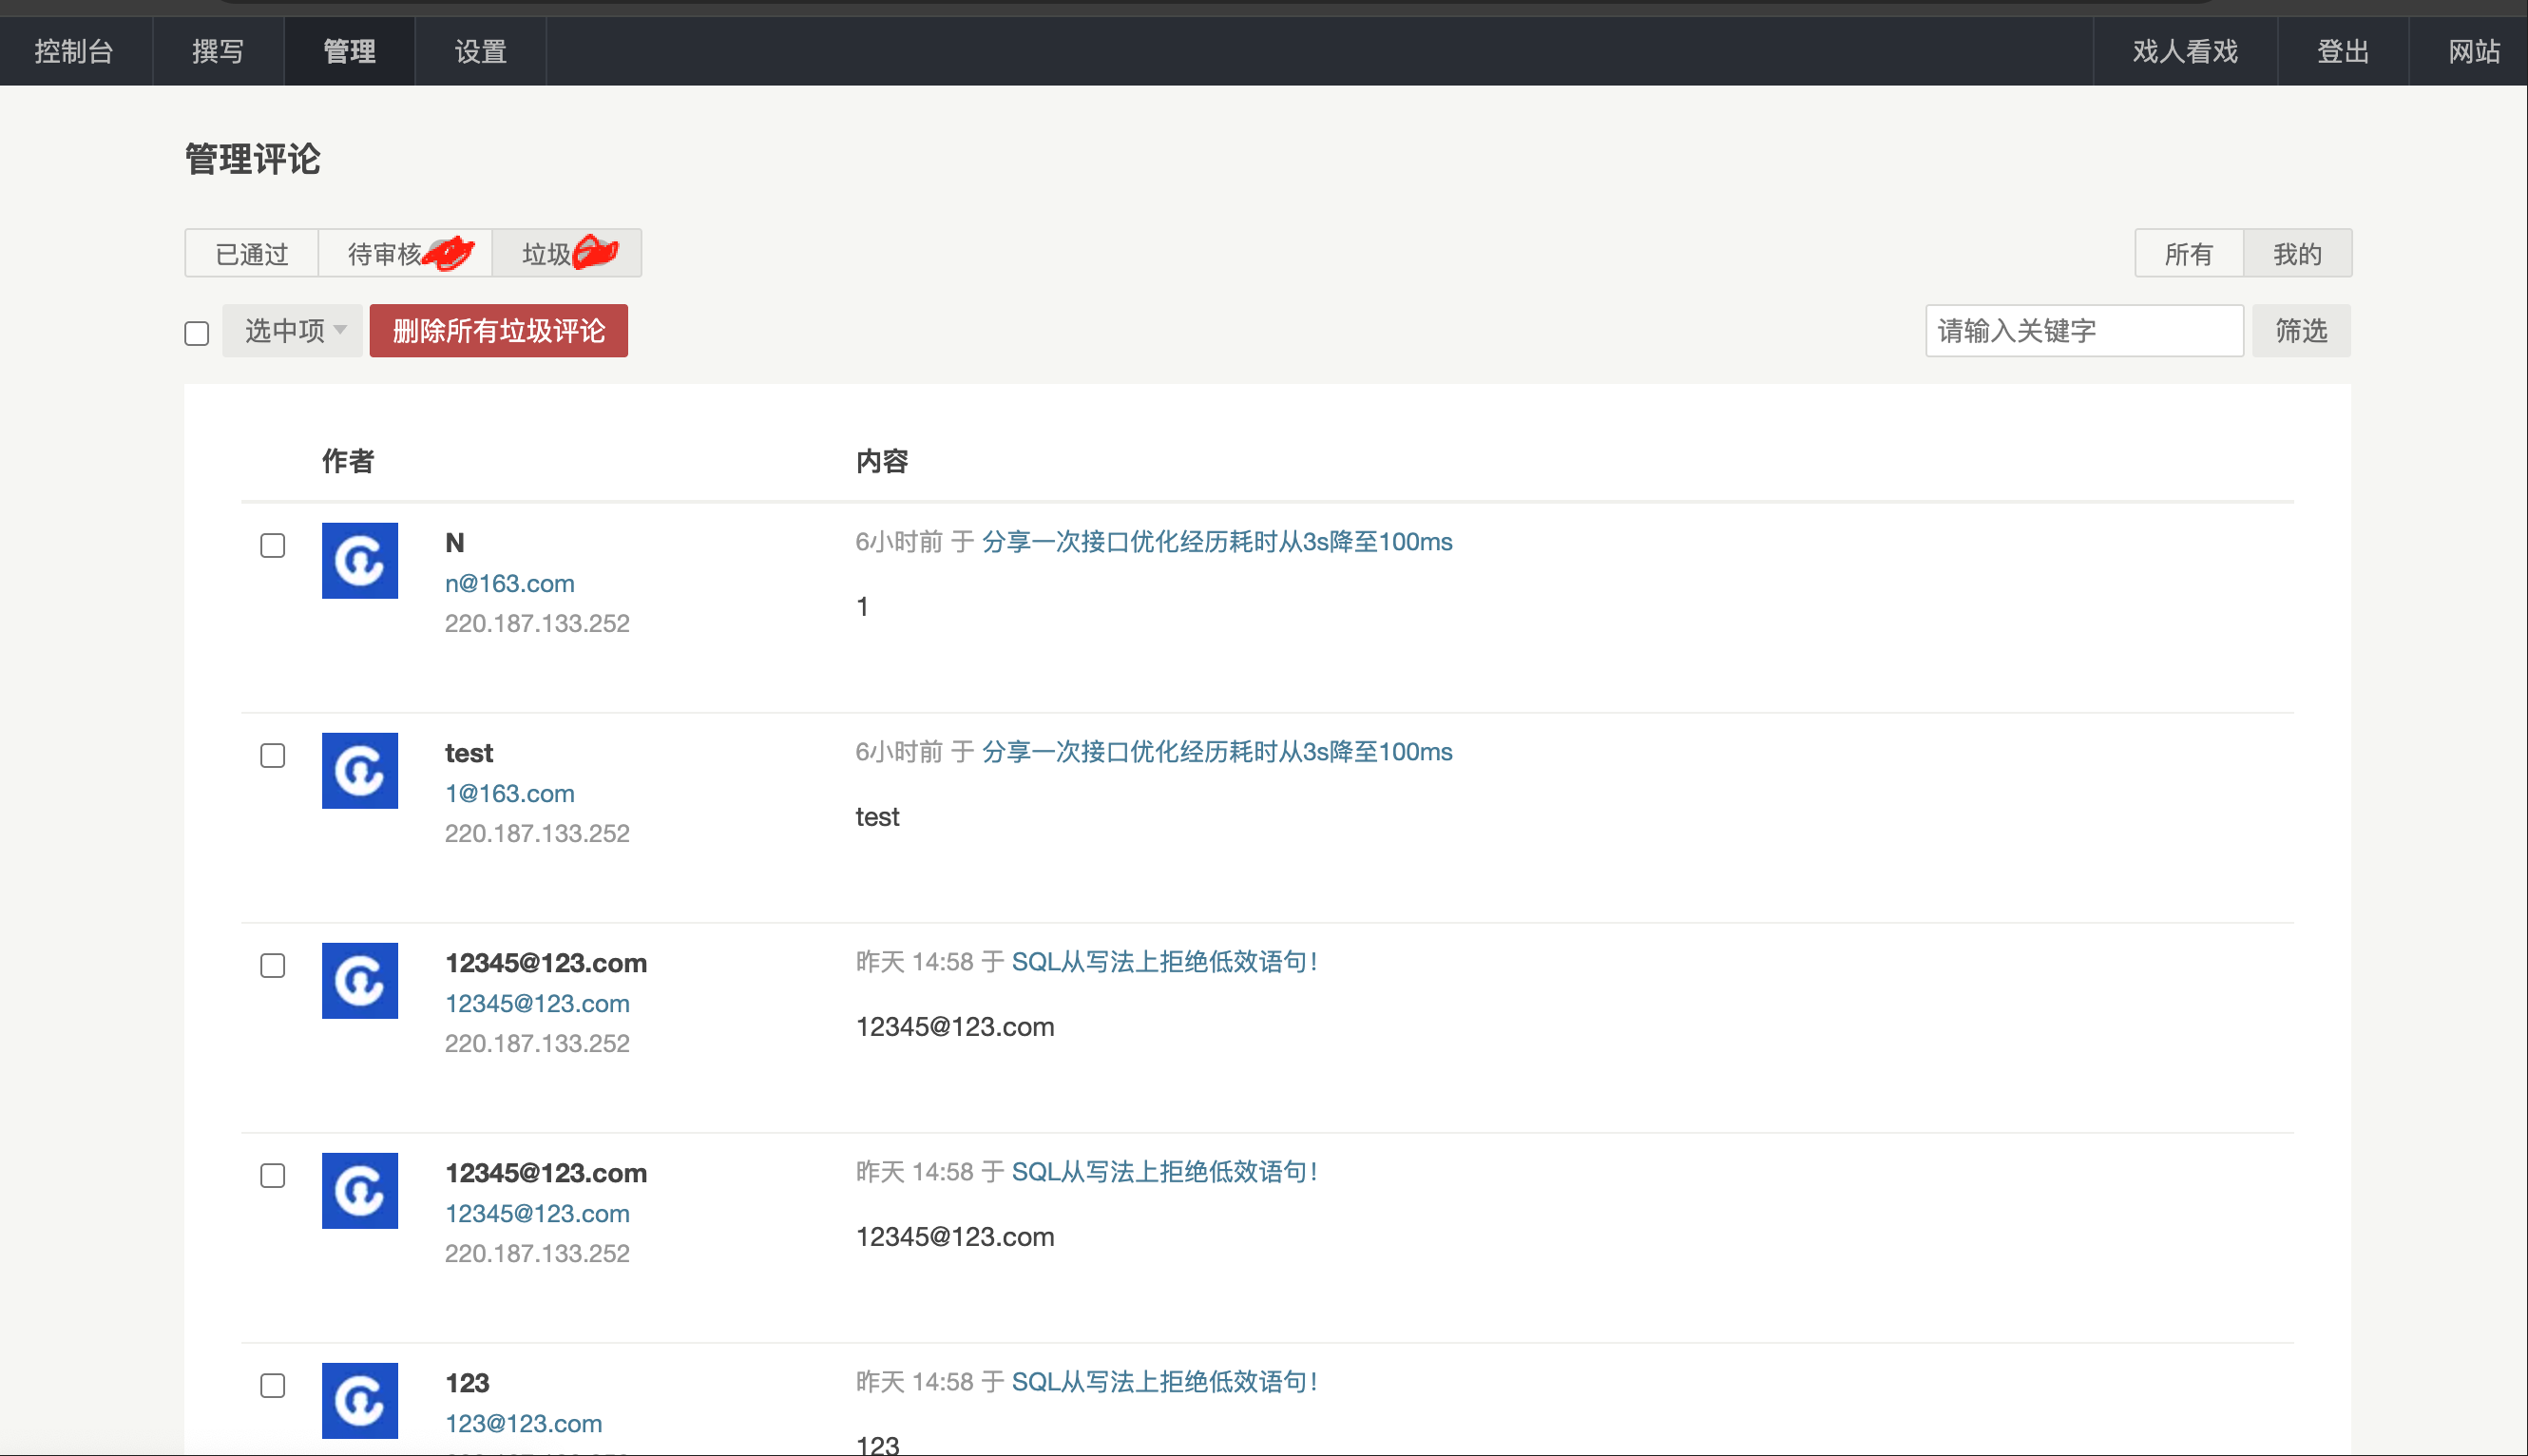This screenshot has height=1456, width=2528.
Task: Open email link n@163.com
Action: click(509, 583)
